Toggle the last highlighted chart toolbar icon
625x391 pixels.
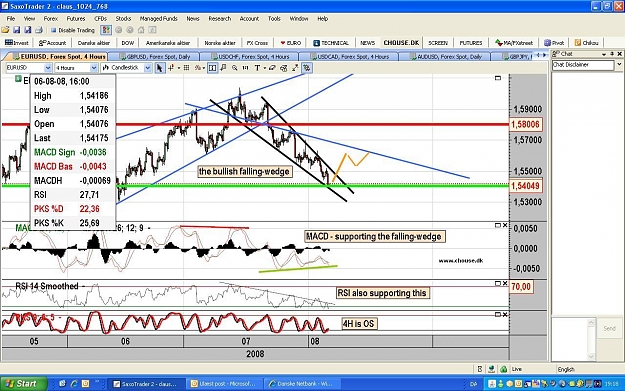[307, 68]
